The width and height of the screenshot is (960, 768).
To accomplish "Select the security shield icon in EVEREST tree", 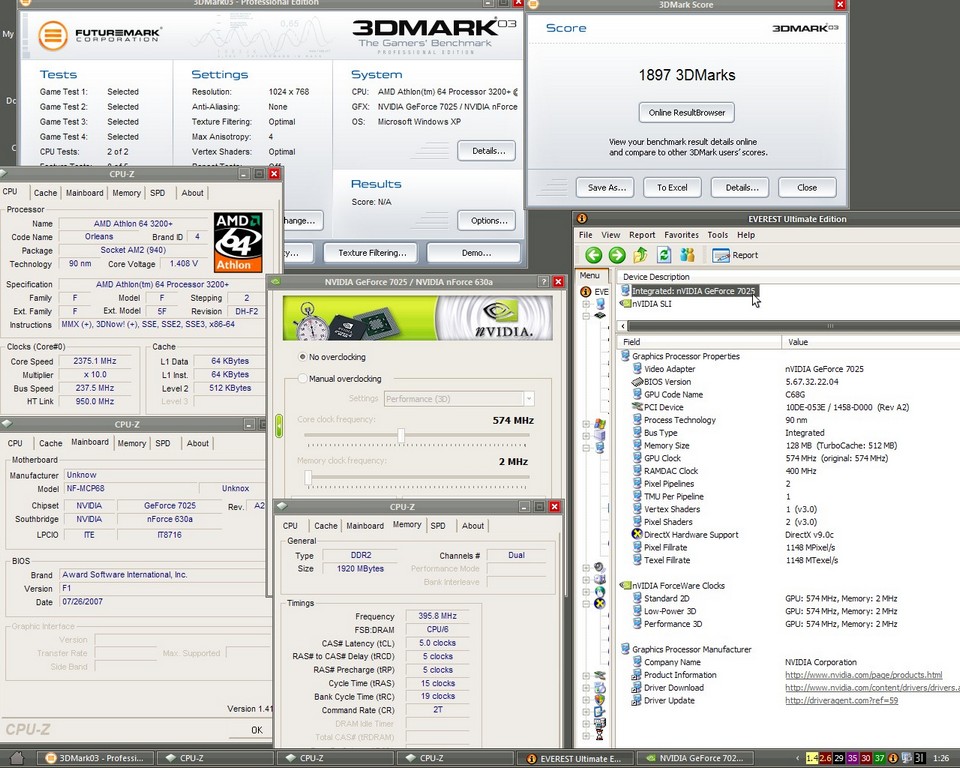I will click(599, 699).
